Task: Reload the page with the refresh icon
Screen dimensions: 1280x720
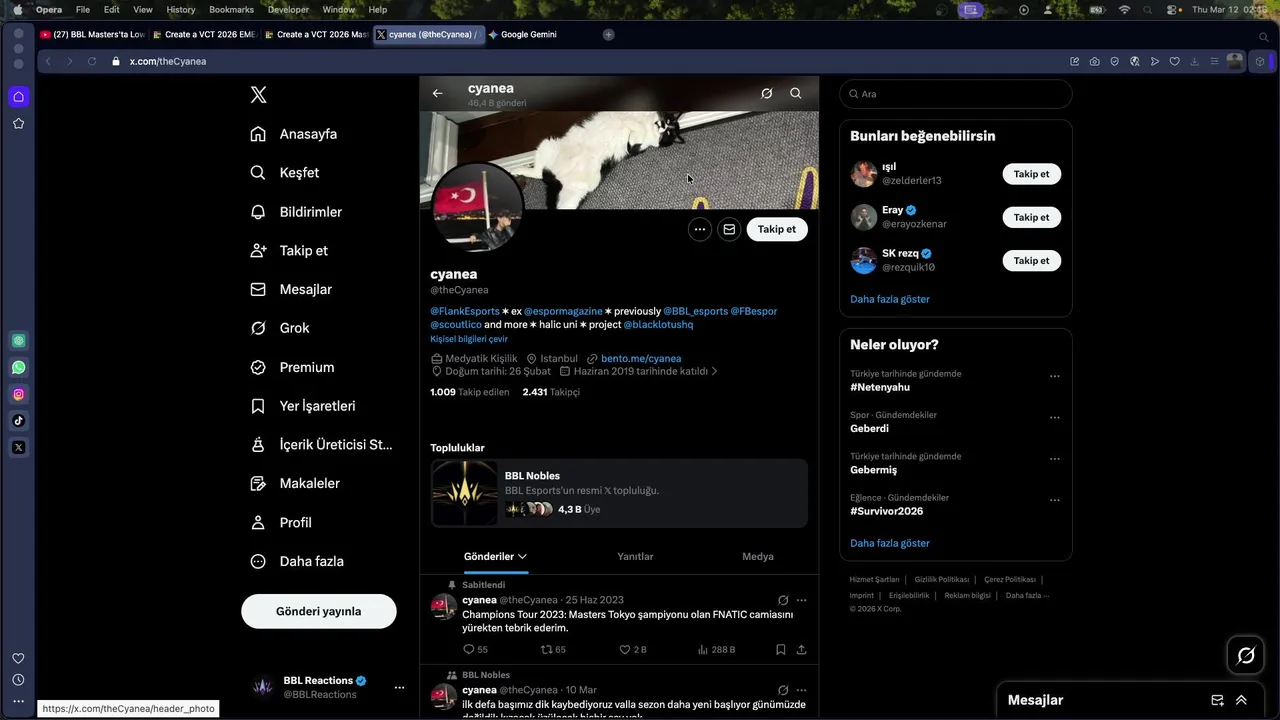Action: (91, 61)
